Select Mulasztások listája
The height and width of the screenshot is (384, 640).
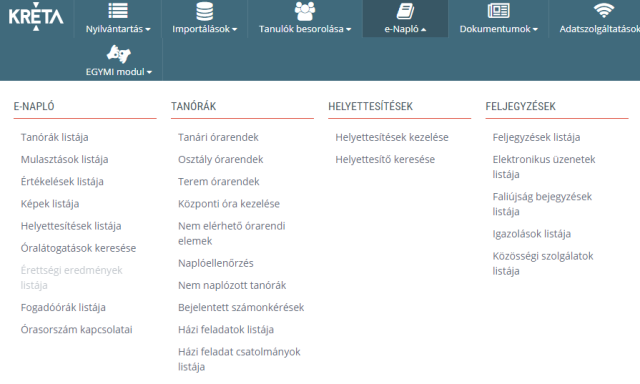[64, 160]
